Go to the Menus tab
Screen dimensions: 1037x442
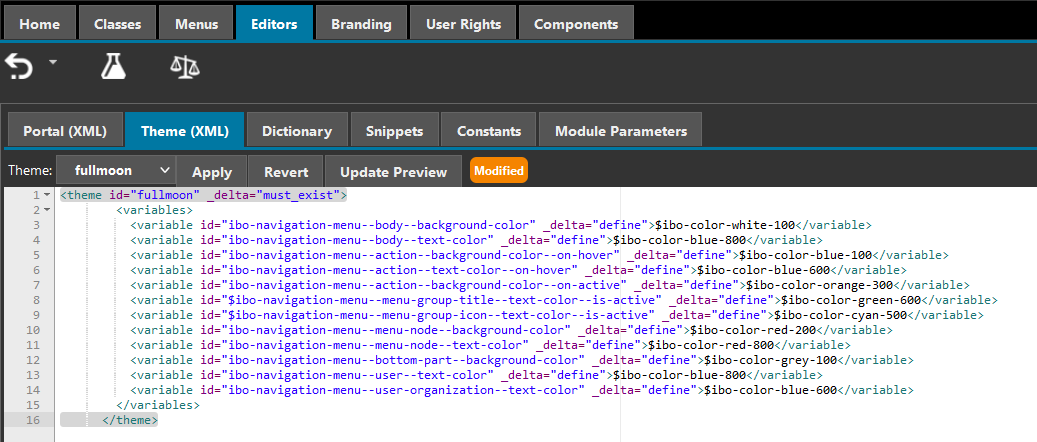[x=195, y=23]
